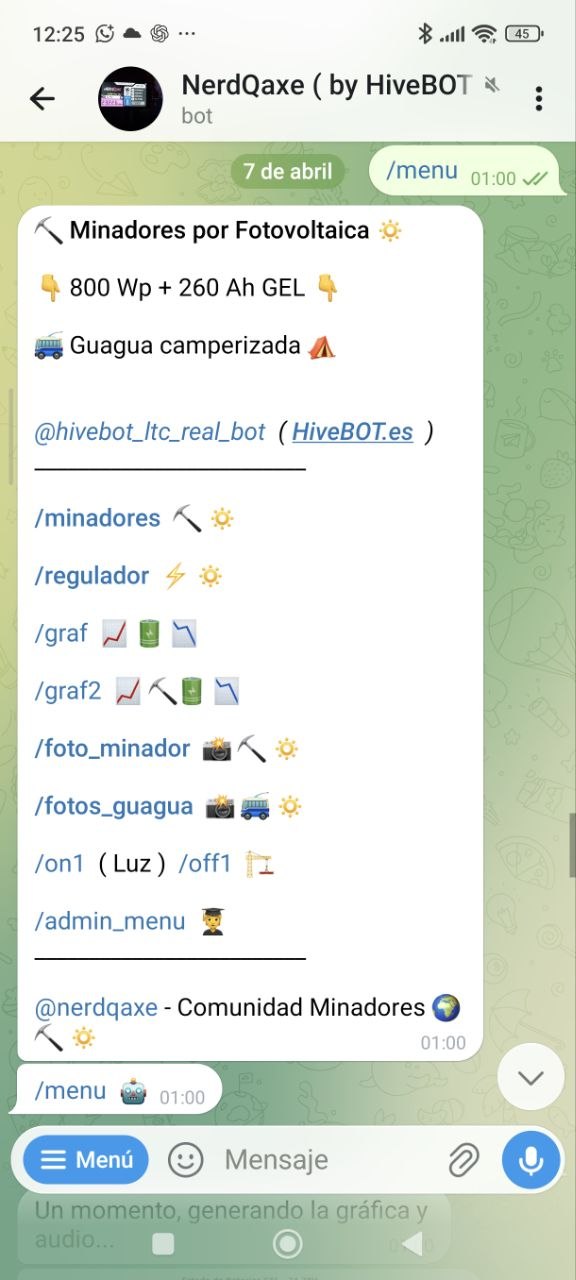Open the blue Menú bot commands button
Screen dimensions: 576x1280
pyautogui.click(x=86, y=1160)
